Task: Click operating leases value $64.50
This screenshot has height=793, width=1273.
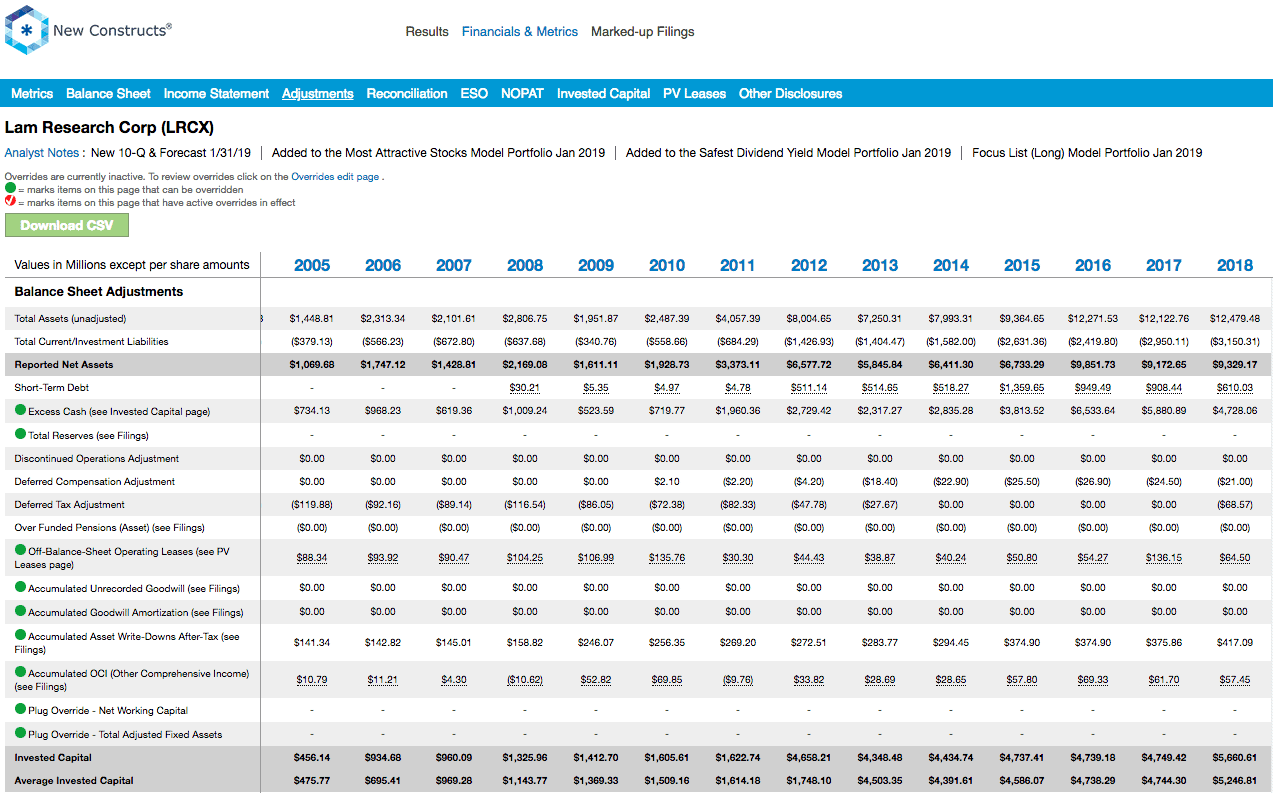Action: pyautogui.click(x=1235, y=557)
